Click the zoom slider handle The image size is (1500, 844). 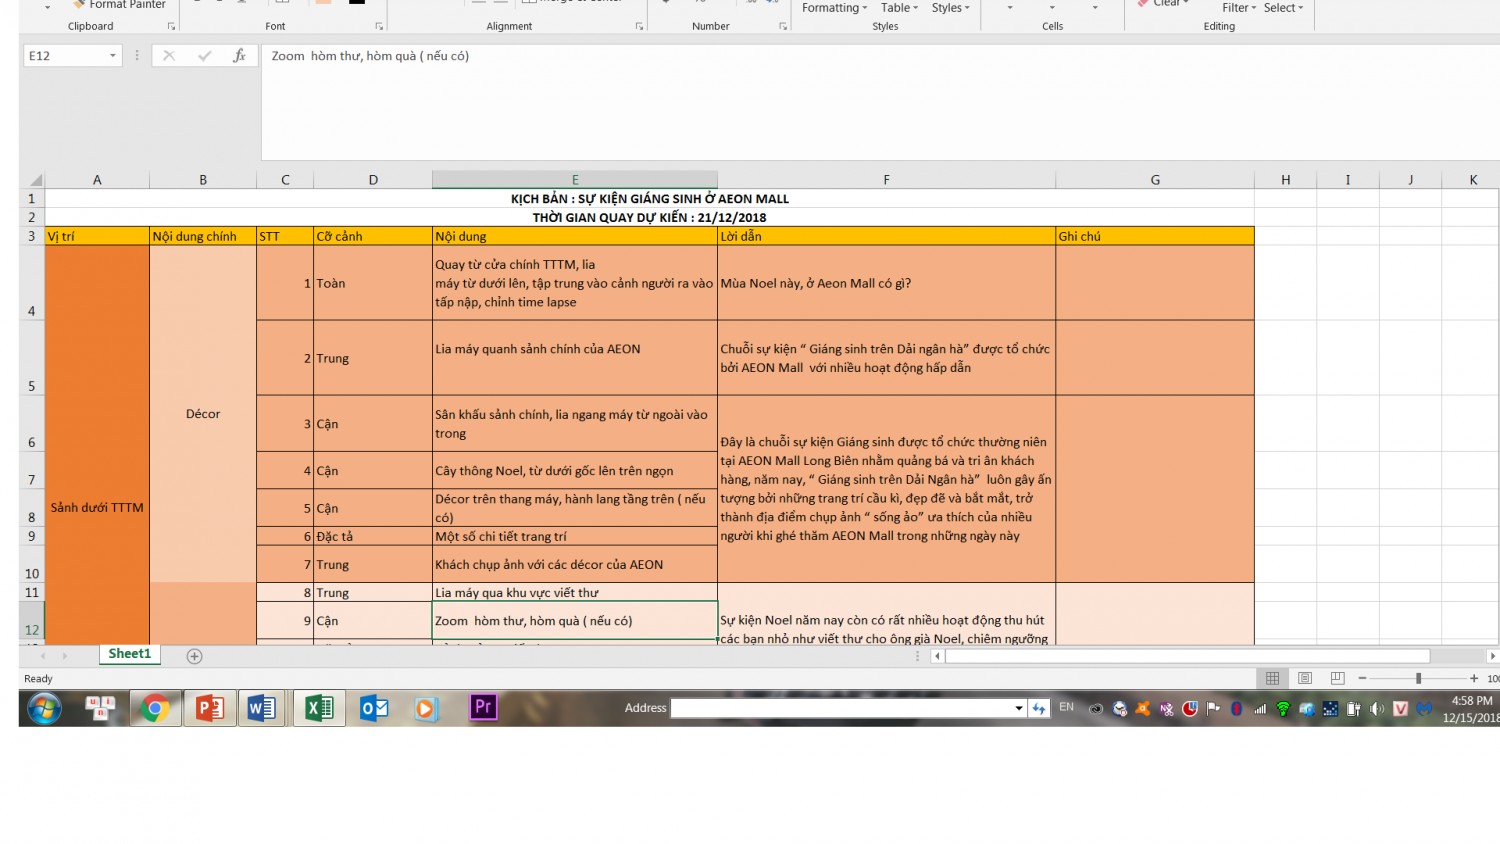pyautogui.click(x=1418, y=678)
